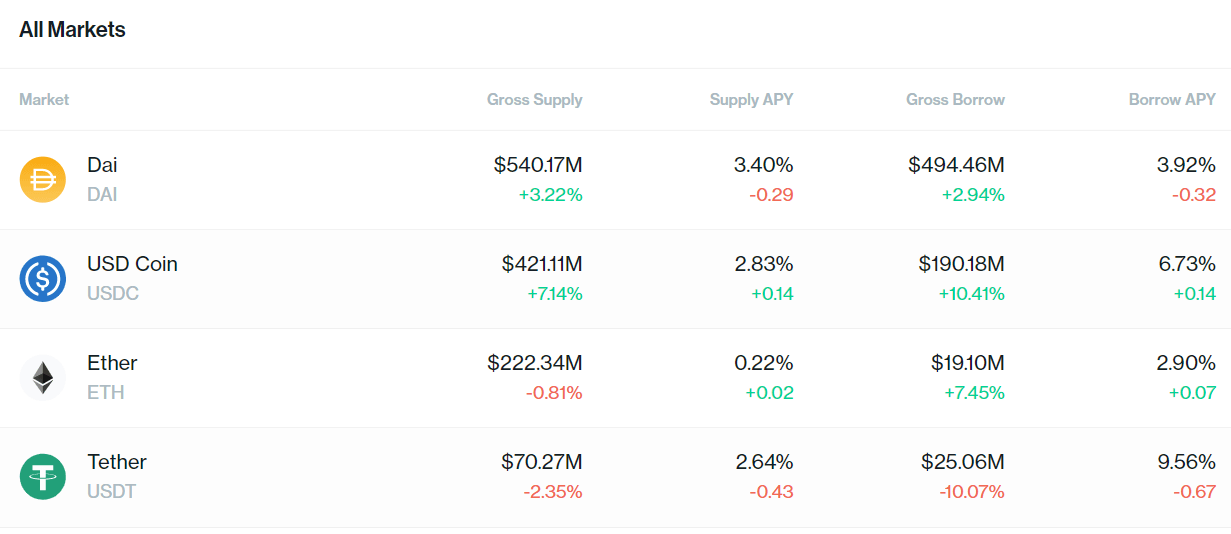Screen dimensions: 1231x534
Task: Sort by Gross Supply column header
Action: point(534,99)
